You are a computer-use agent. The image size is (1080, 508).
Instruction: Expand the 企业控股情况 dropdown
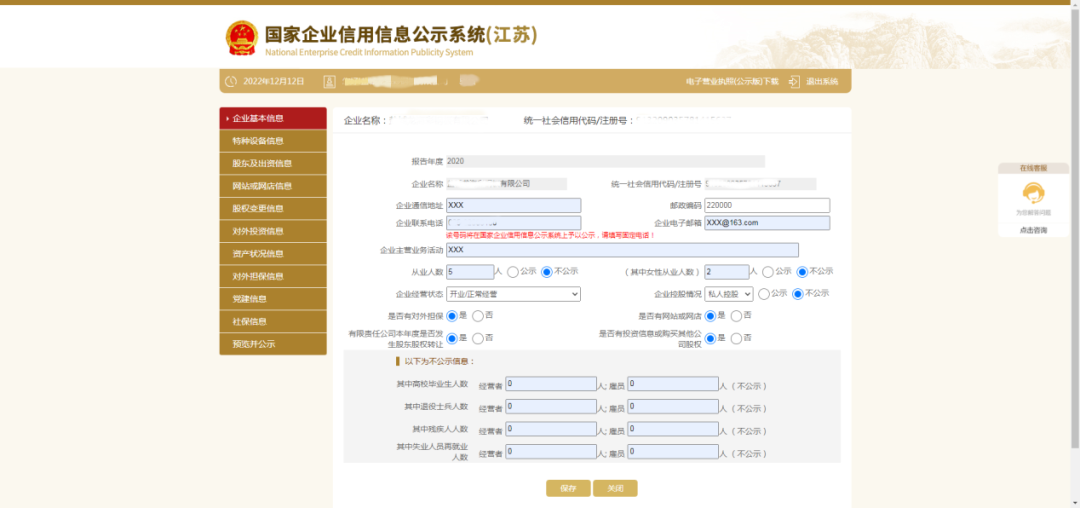click(x=728, y=294)
